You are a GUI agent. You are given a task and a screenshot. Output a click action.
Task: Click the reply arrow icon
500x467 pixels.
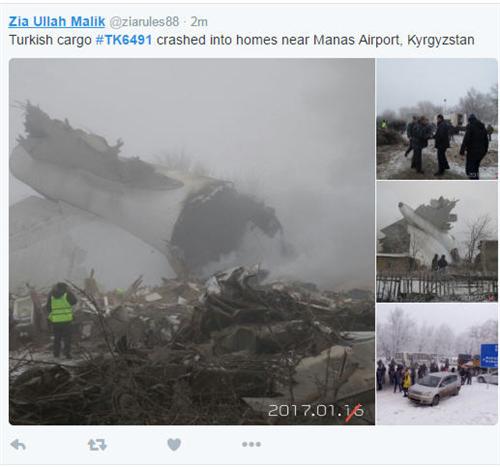[x=18, y=445]
